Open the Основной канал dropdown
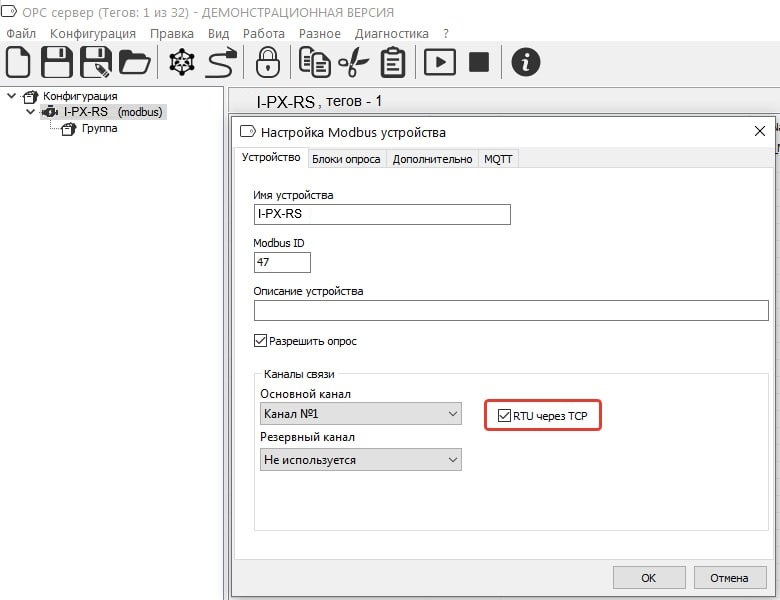 [x=360, y=413]
